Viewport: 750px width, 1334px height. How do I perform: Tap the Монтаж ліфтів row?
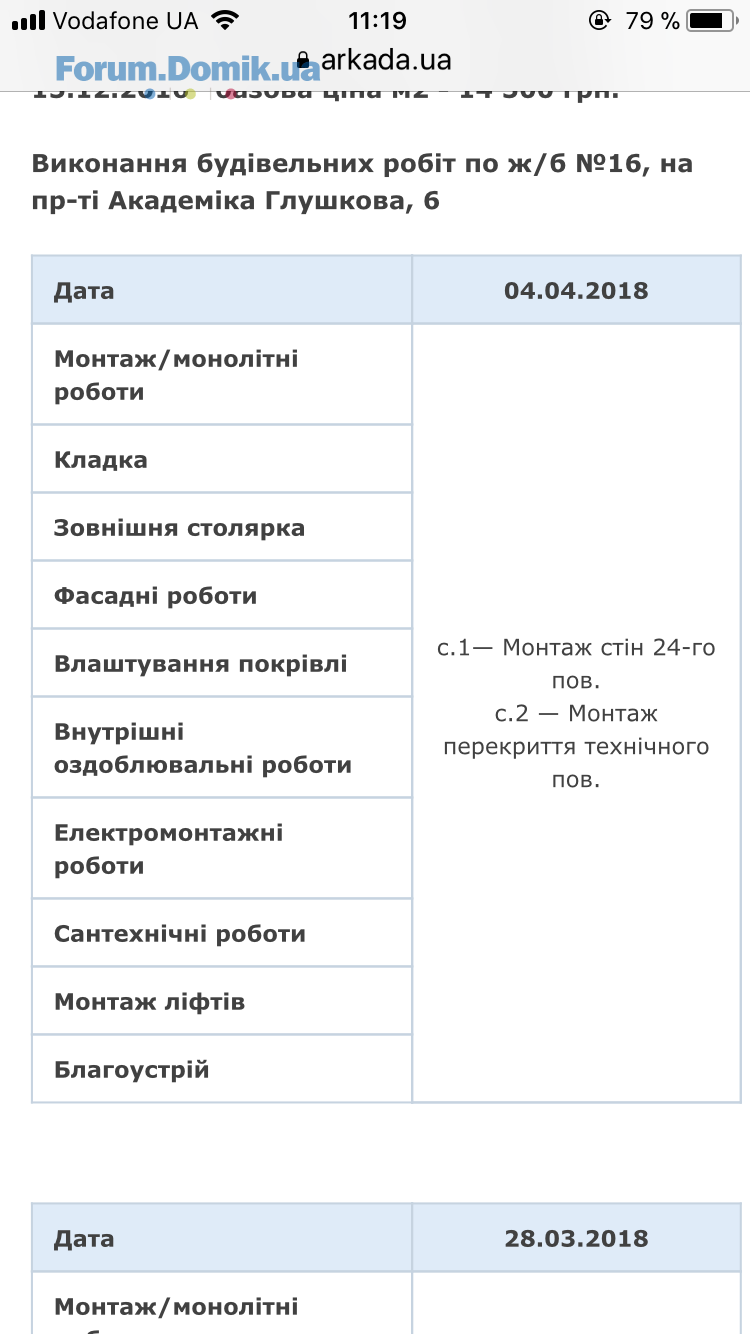(222, 1001)
